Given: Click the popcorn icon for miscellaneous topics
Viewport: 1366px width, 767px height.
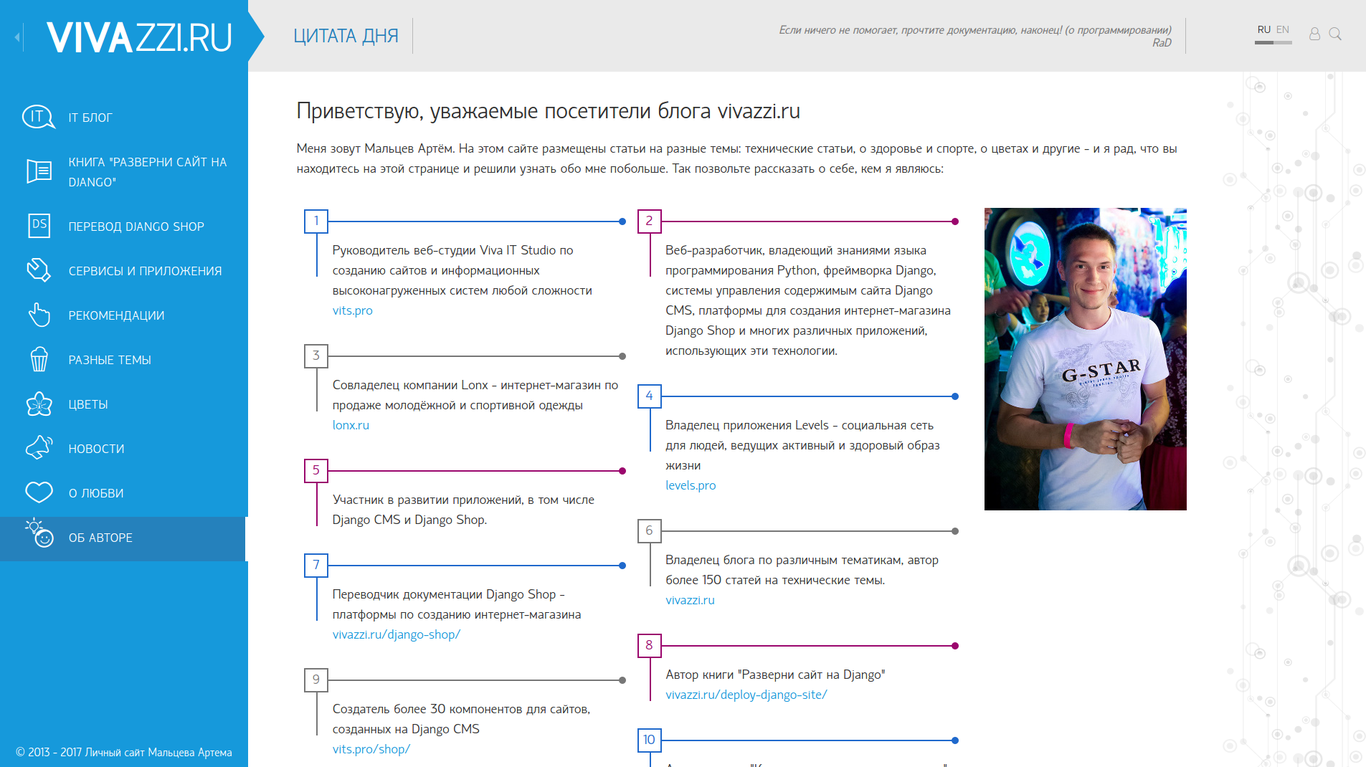Looking at the screenshot, I should [x=38, y=360].
